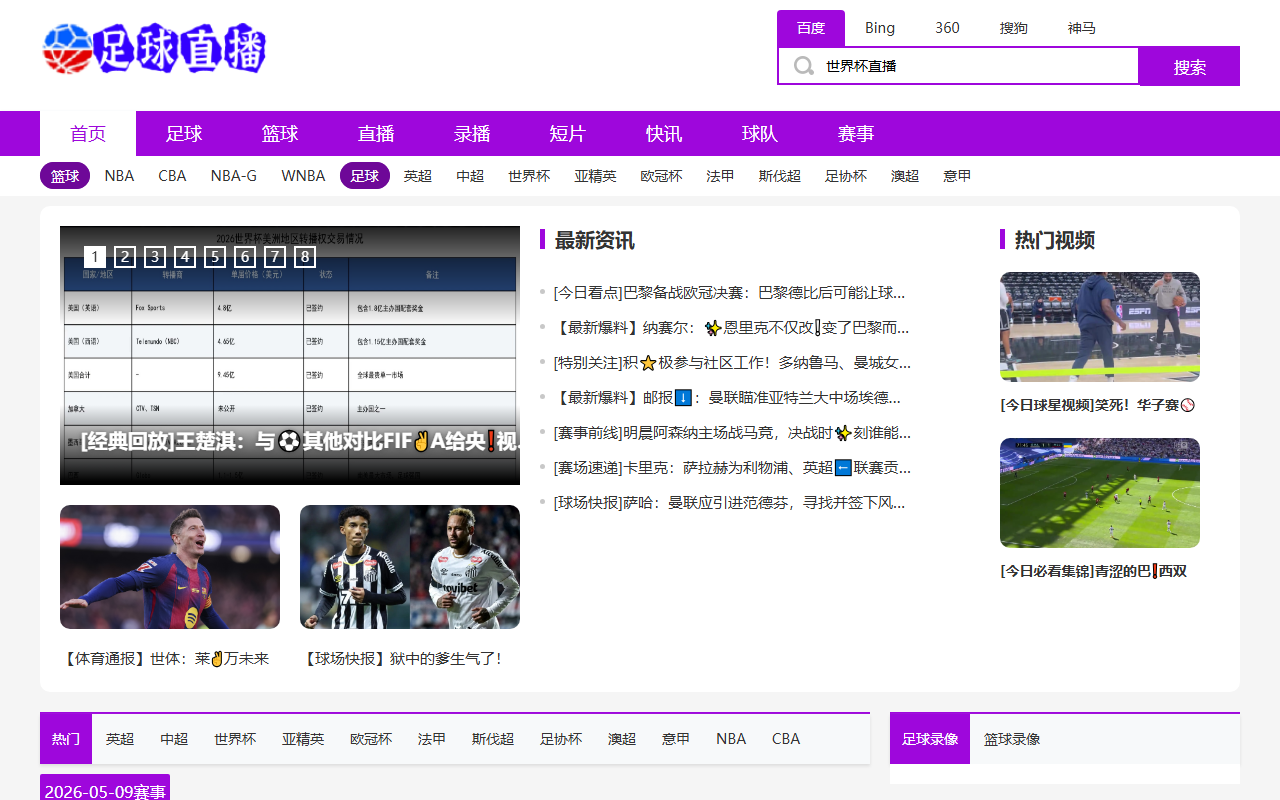Select carousel slide number 1
This screenshot has height=800, width=1280.
pos(94,257)
